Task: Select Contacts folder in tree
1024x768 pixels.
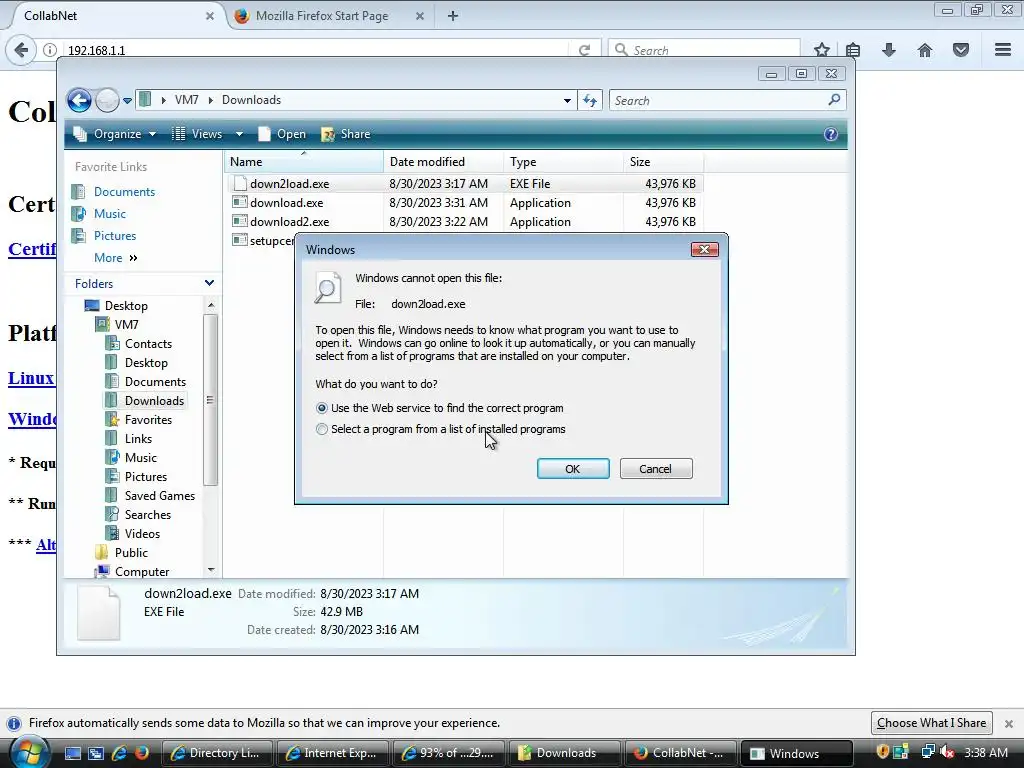Action: (x=148, y=344)
